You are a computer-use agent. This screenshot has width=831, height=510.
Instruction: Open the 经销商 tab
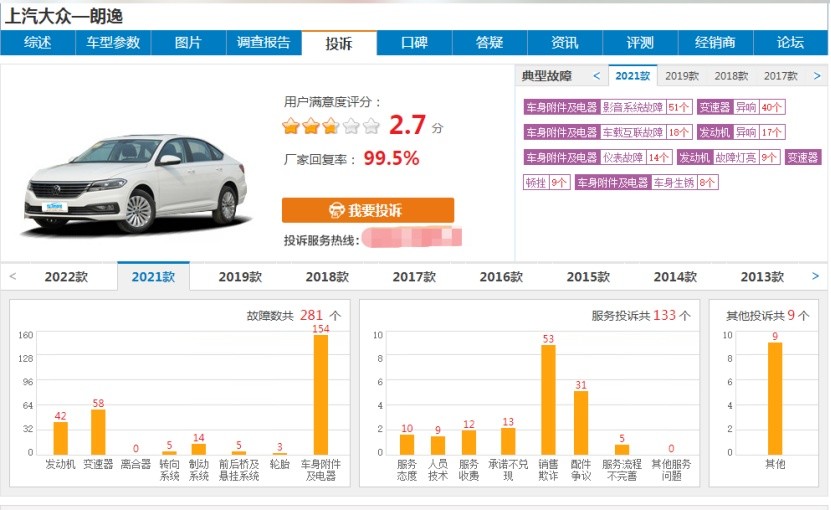point(715,42)
